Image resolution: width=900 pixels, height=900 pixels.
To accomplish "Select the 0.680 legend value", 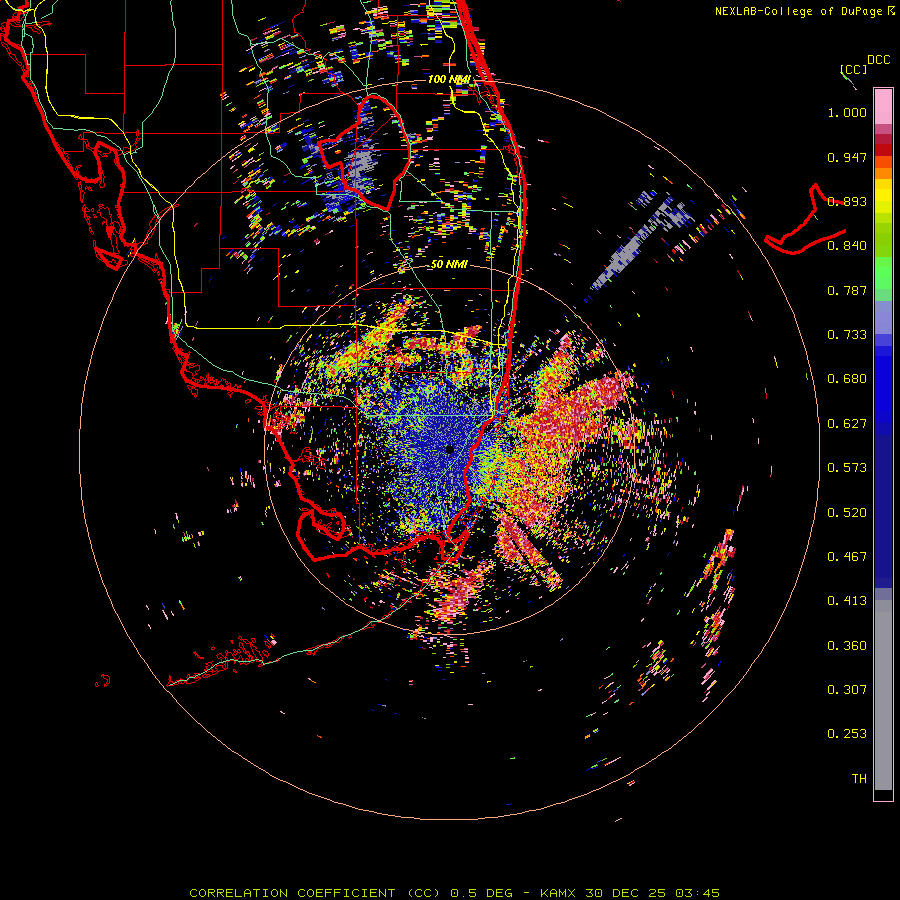I will (847, 379).
